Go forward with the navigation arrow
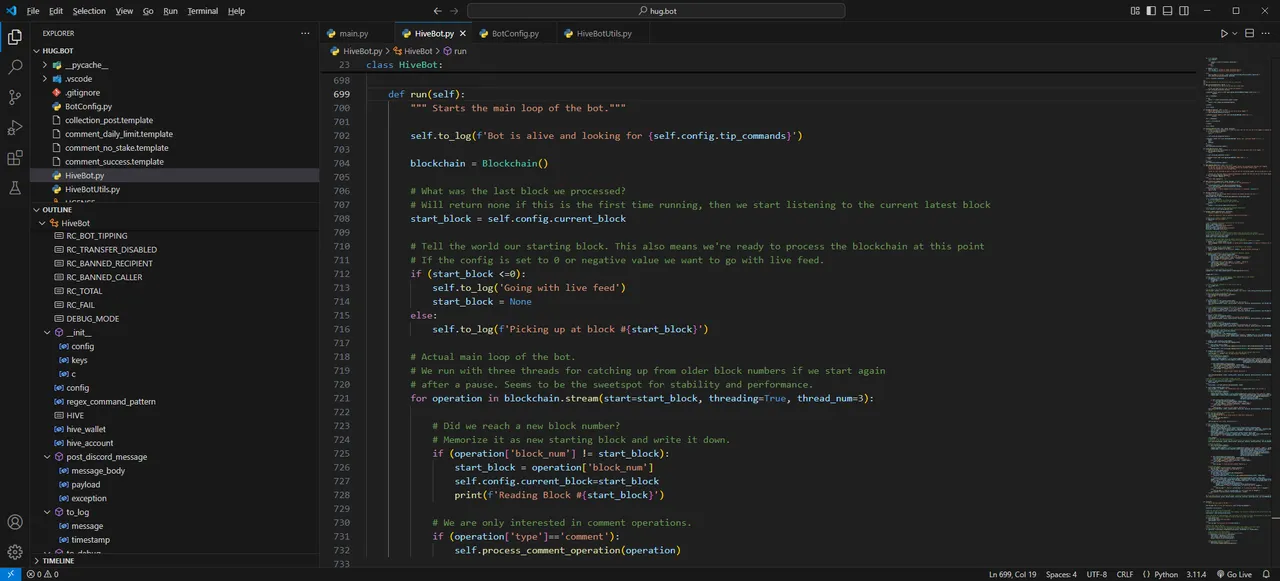 coord(455,11)
